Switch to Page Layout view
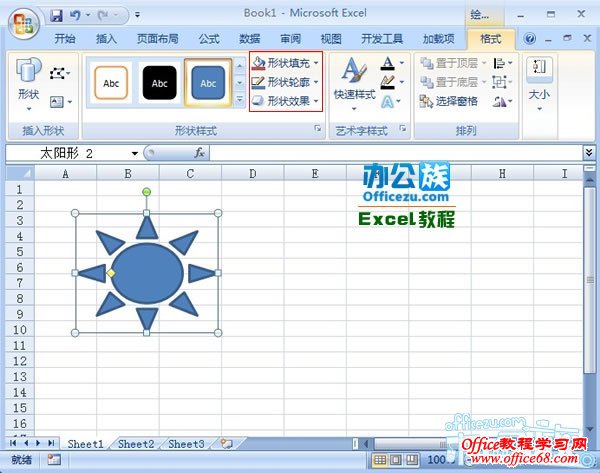Screen dimensions: 600x473 (396, 460)
